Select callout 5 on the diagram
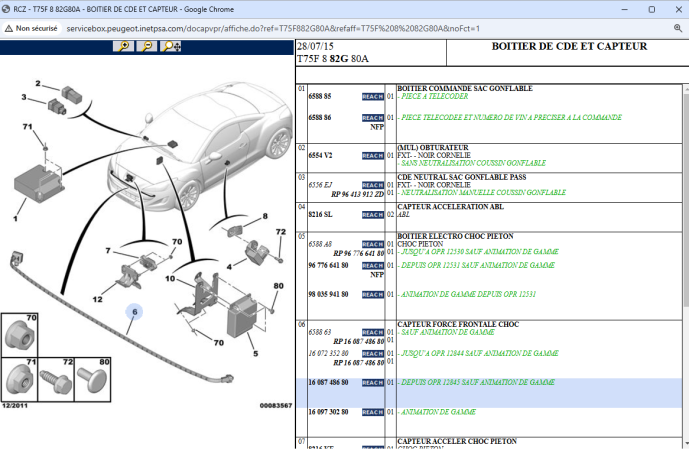689x451 pixels. click(x=255, y=353)
